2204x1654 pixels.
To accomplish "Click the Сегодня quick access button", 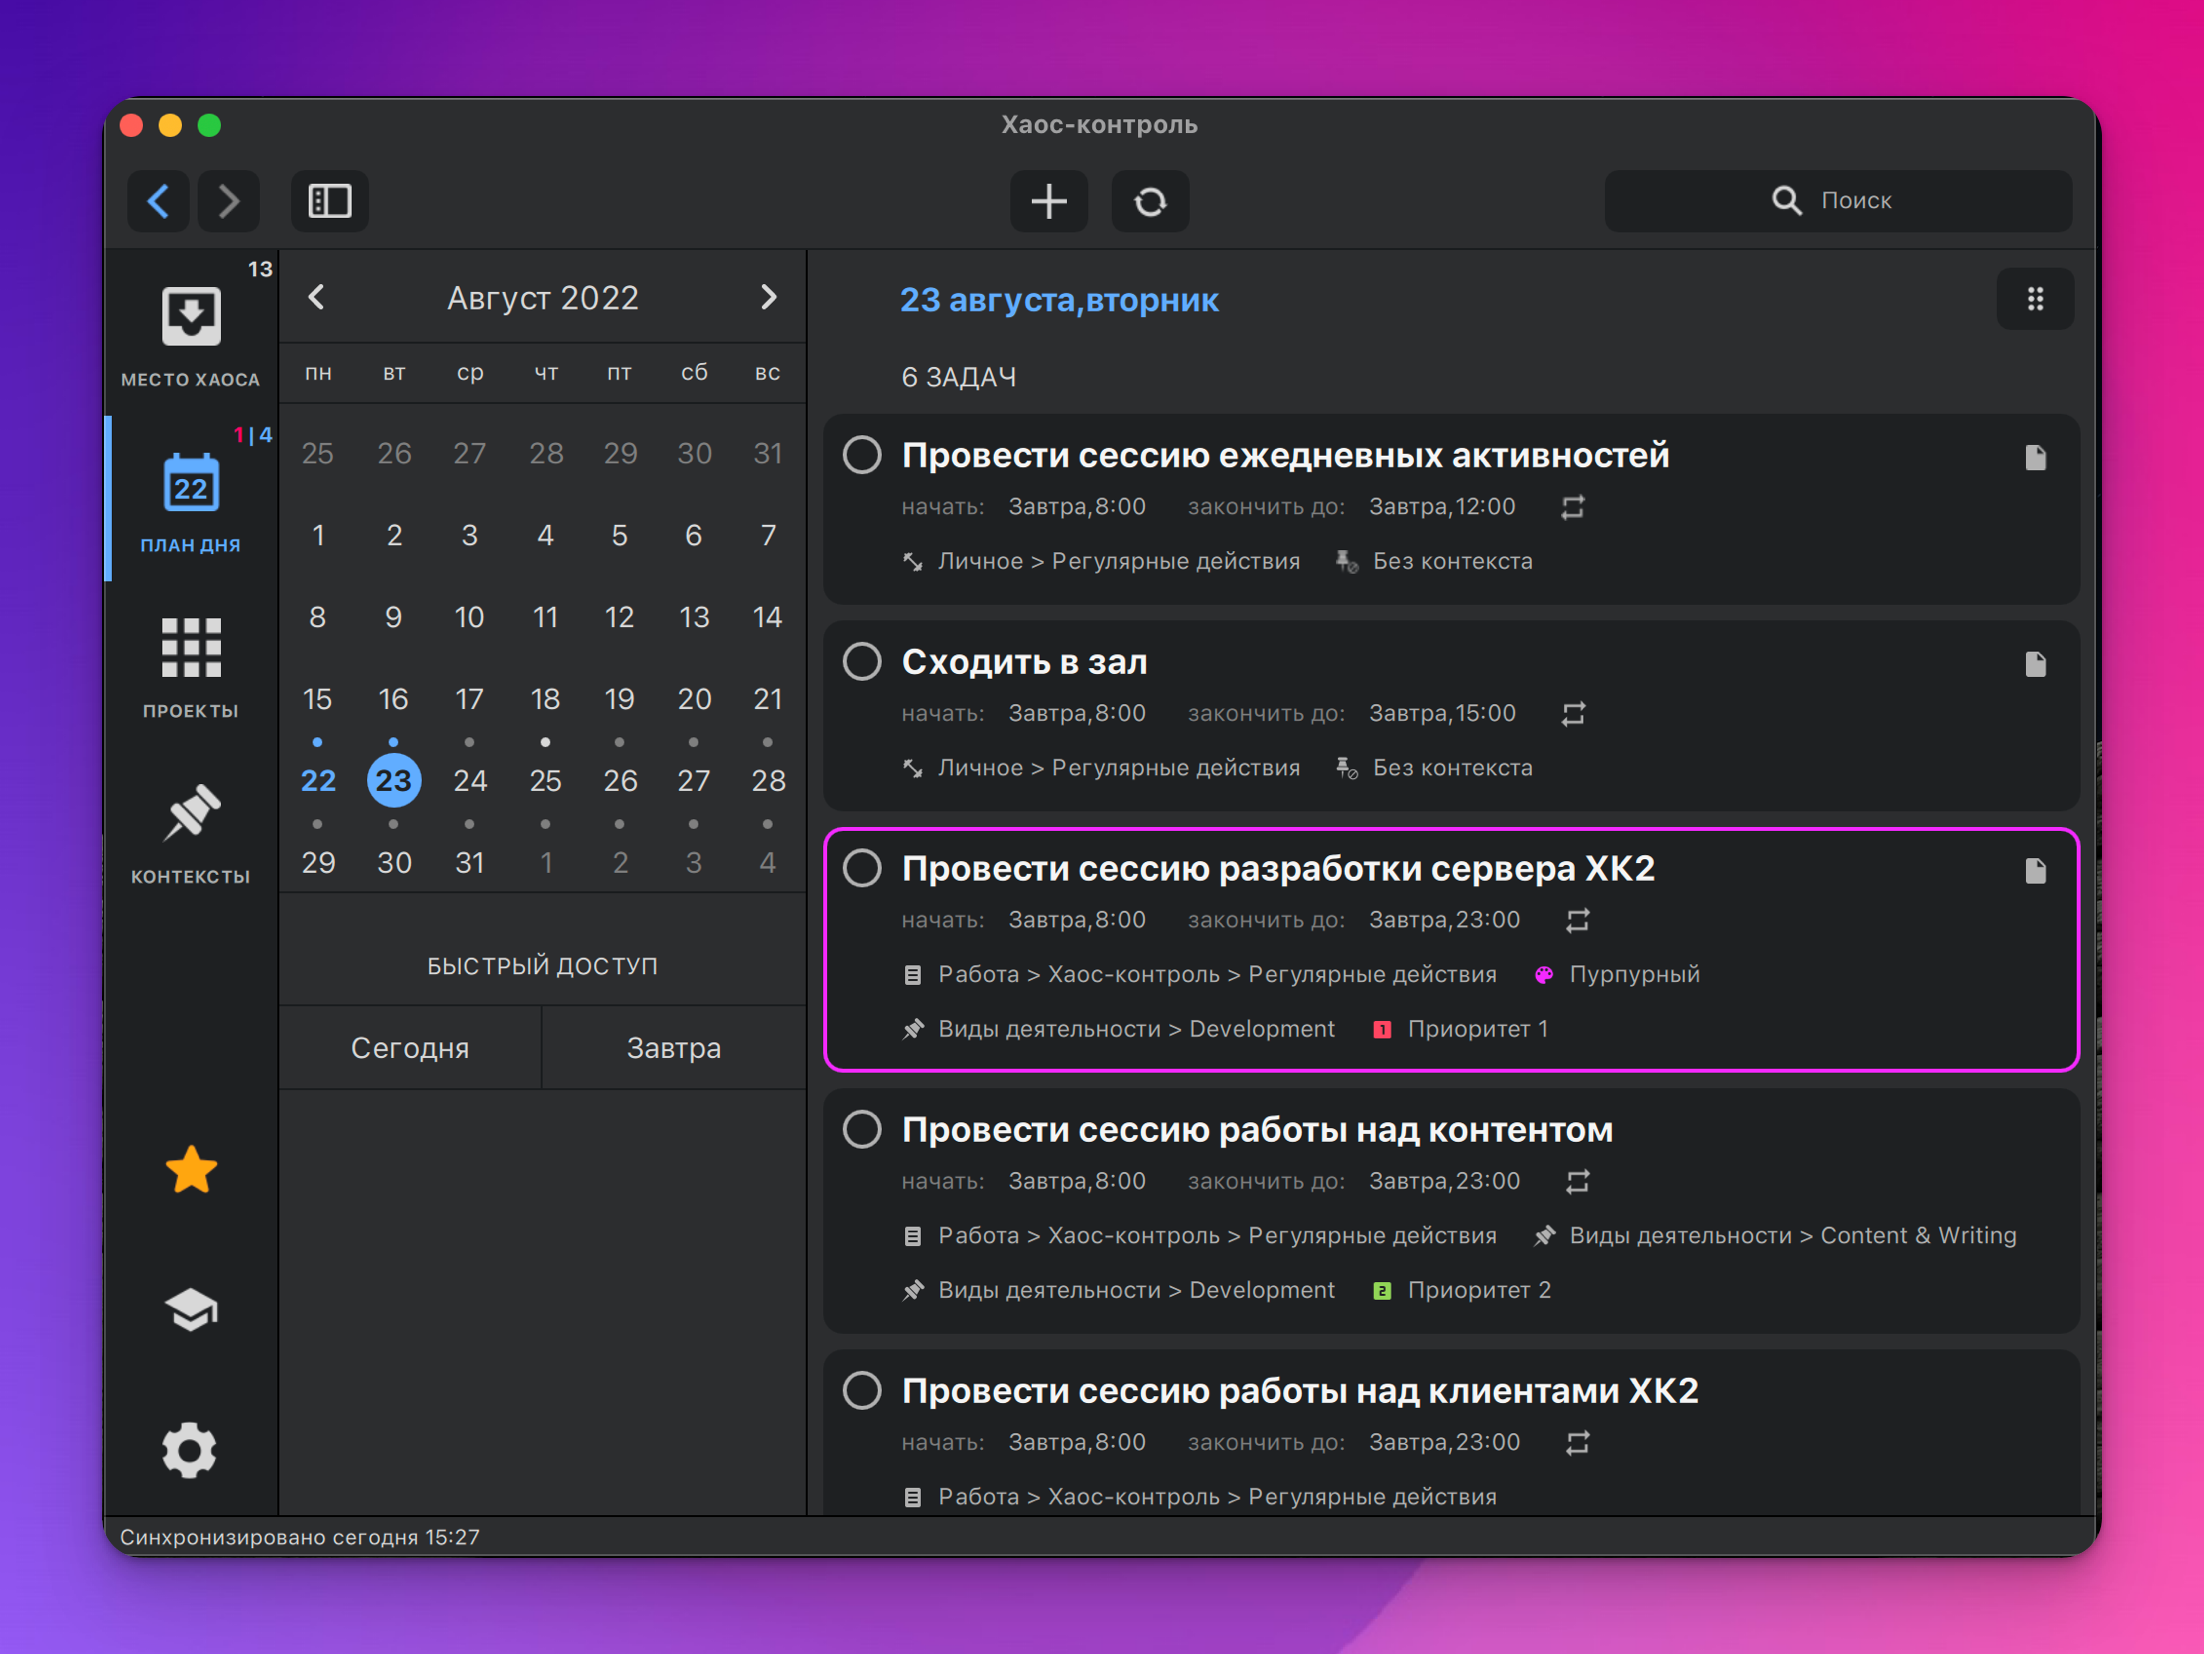I will [x=410, y=1047].
